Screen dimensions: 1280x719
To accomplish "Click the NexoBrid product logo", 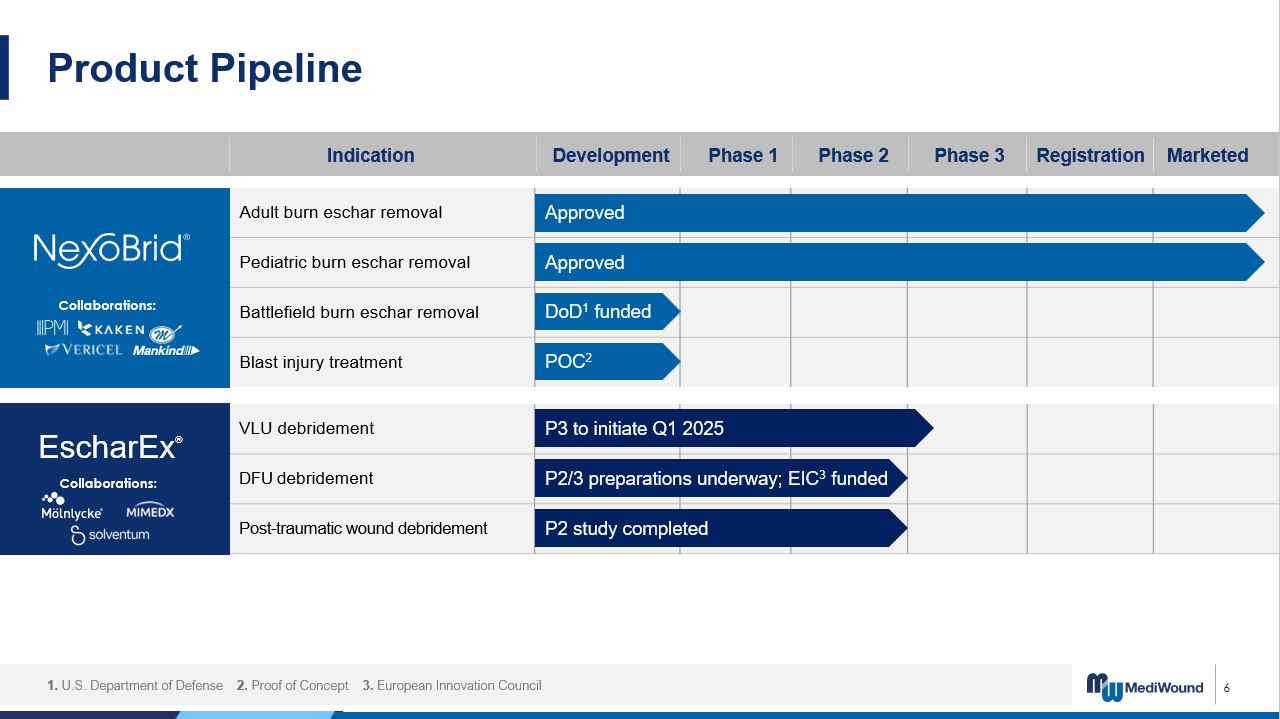I will (111, 249).
